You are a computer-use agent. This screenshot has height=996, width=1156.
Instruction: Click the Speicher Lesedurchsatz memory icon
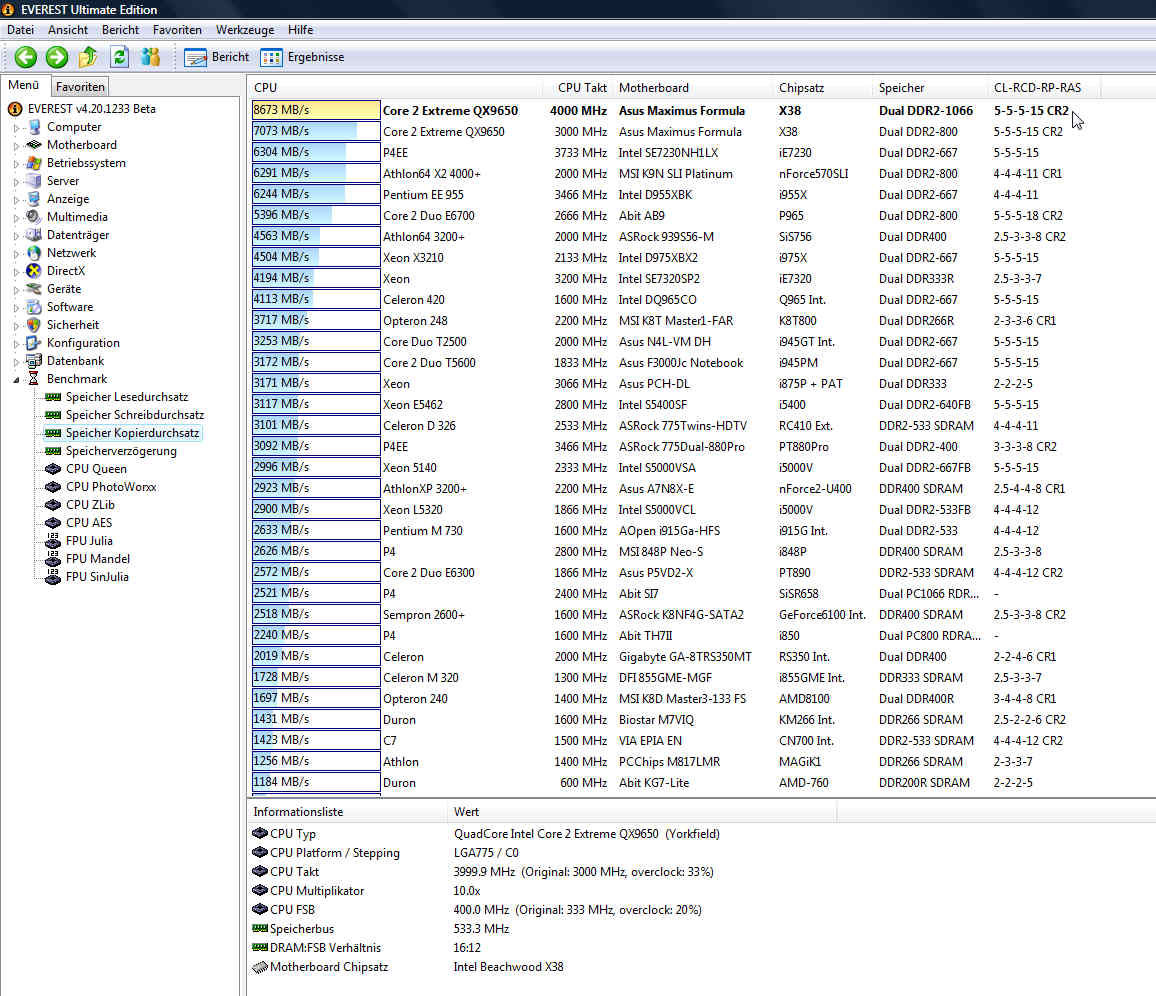pos(53,397)
